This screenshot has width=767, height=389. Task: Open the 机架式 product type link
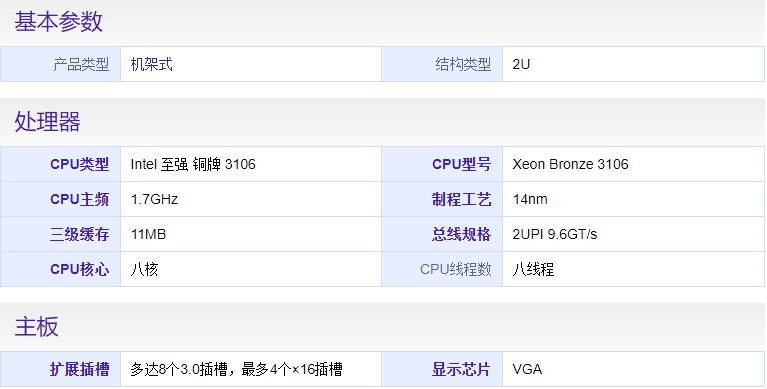pos(151,64)
